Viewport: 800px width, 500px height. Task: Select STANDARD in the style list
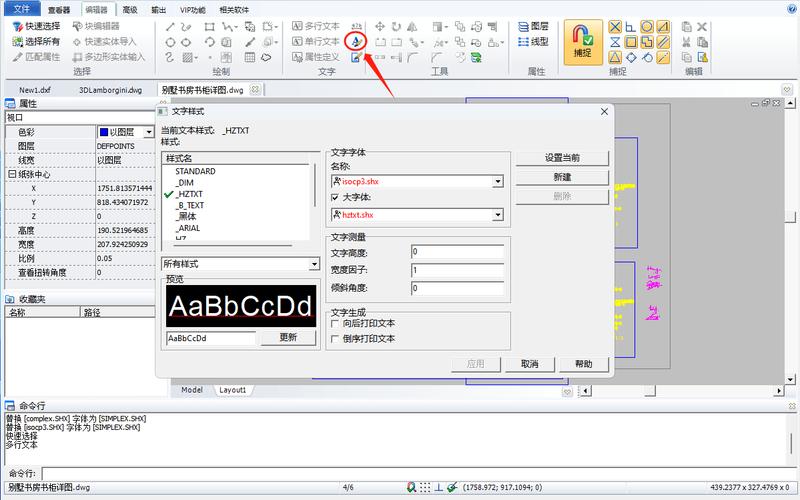pyautogui.click(x=195, y=171)
